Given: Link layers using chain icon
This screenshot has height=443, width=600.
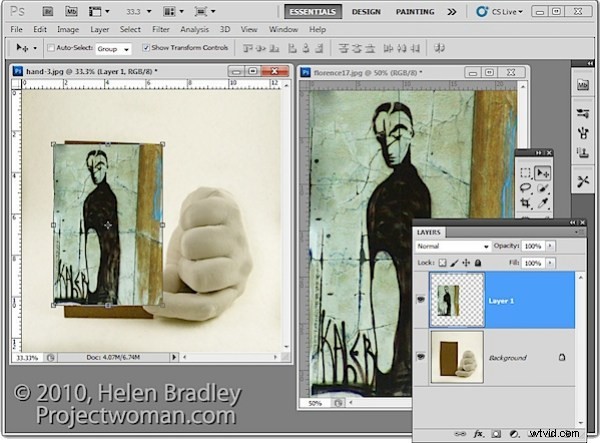Looking at the screenshot, I should coord(460,434).
